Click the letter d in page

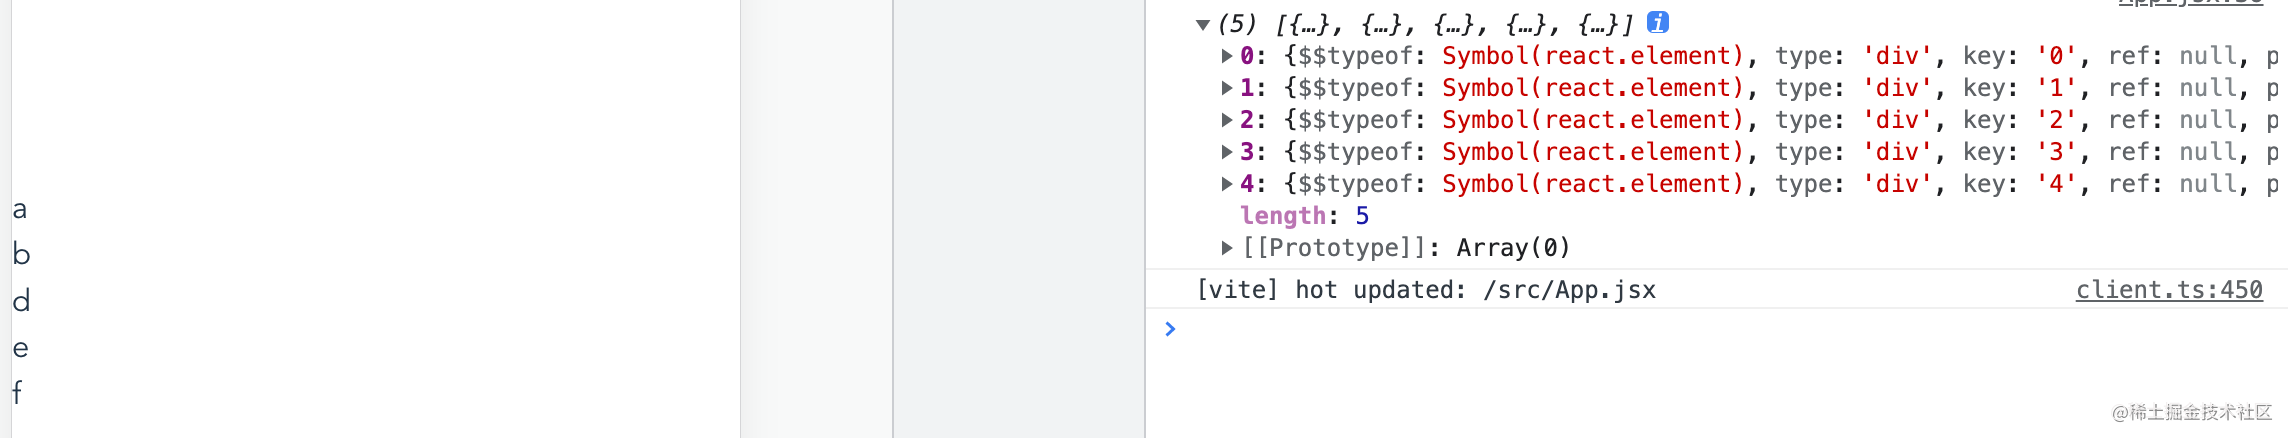tap(21, 300)
